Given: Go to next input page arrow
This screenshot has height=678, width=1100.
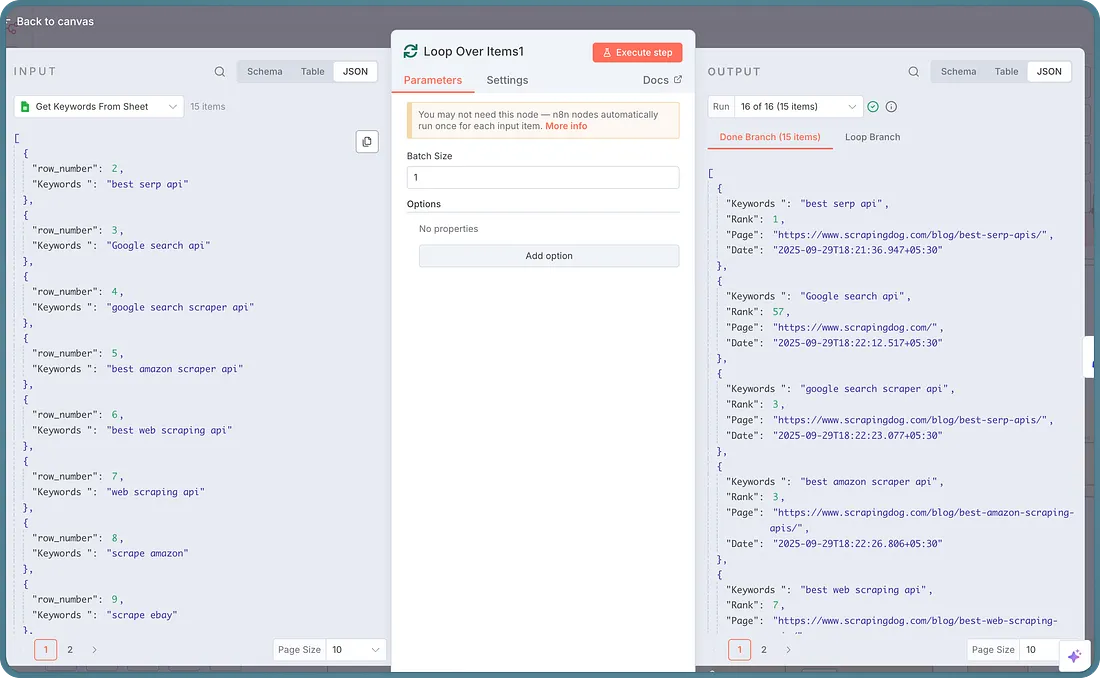Looking at the screenshot, I should (x=94, y=650).
